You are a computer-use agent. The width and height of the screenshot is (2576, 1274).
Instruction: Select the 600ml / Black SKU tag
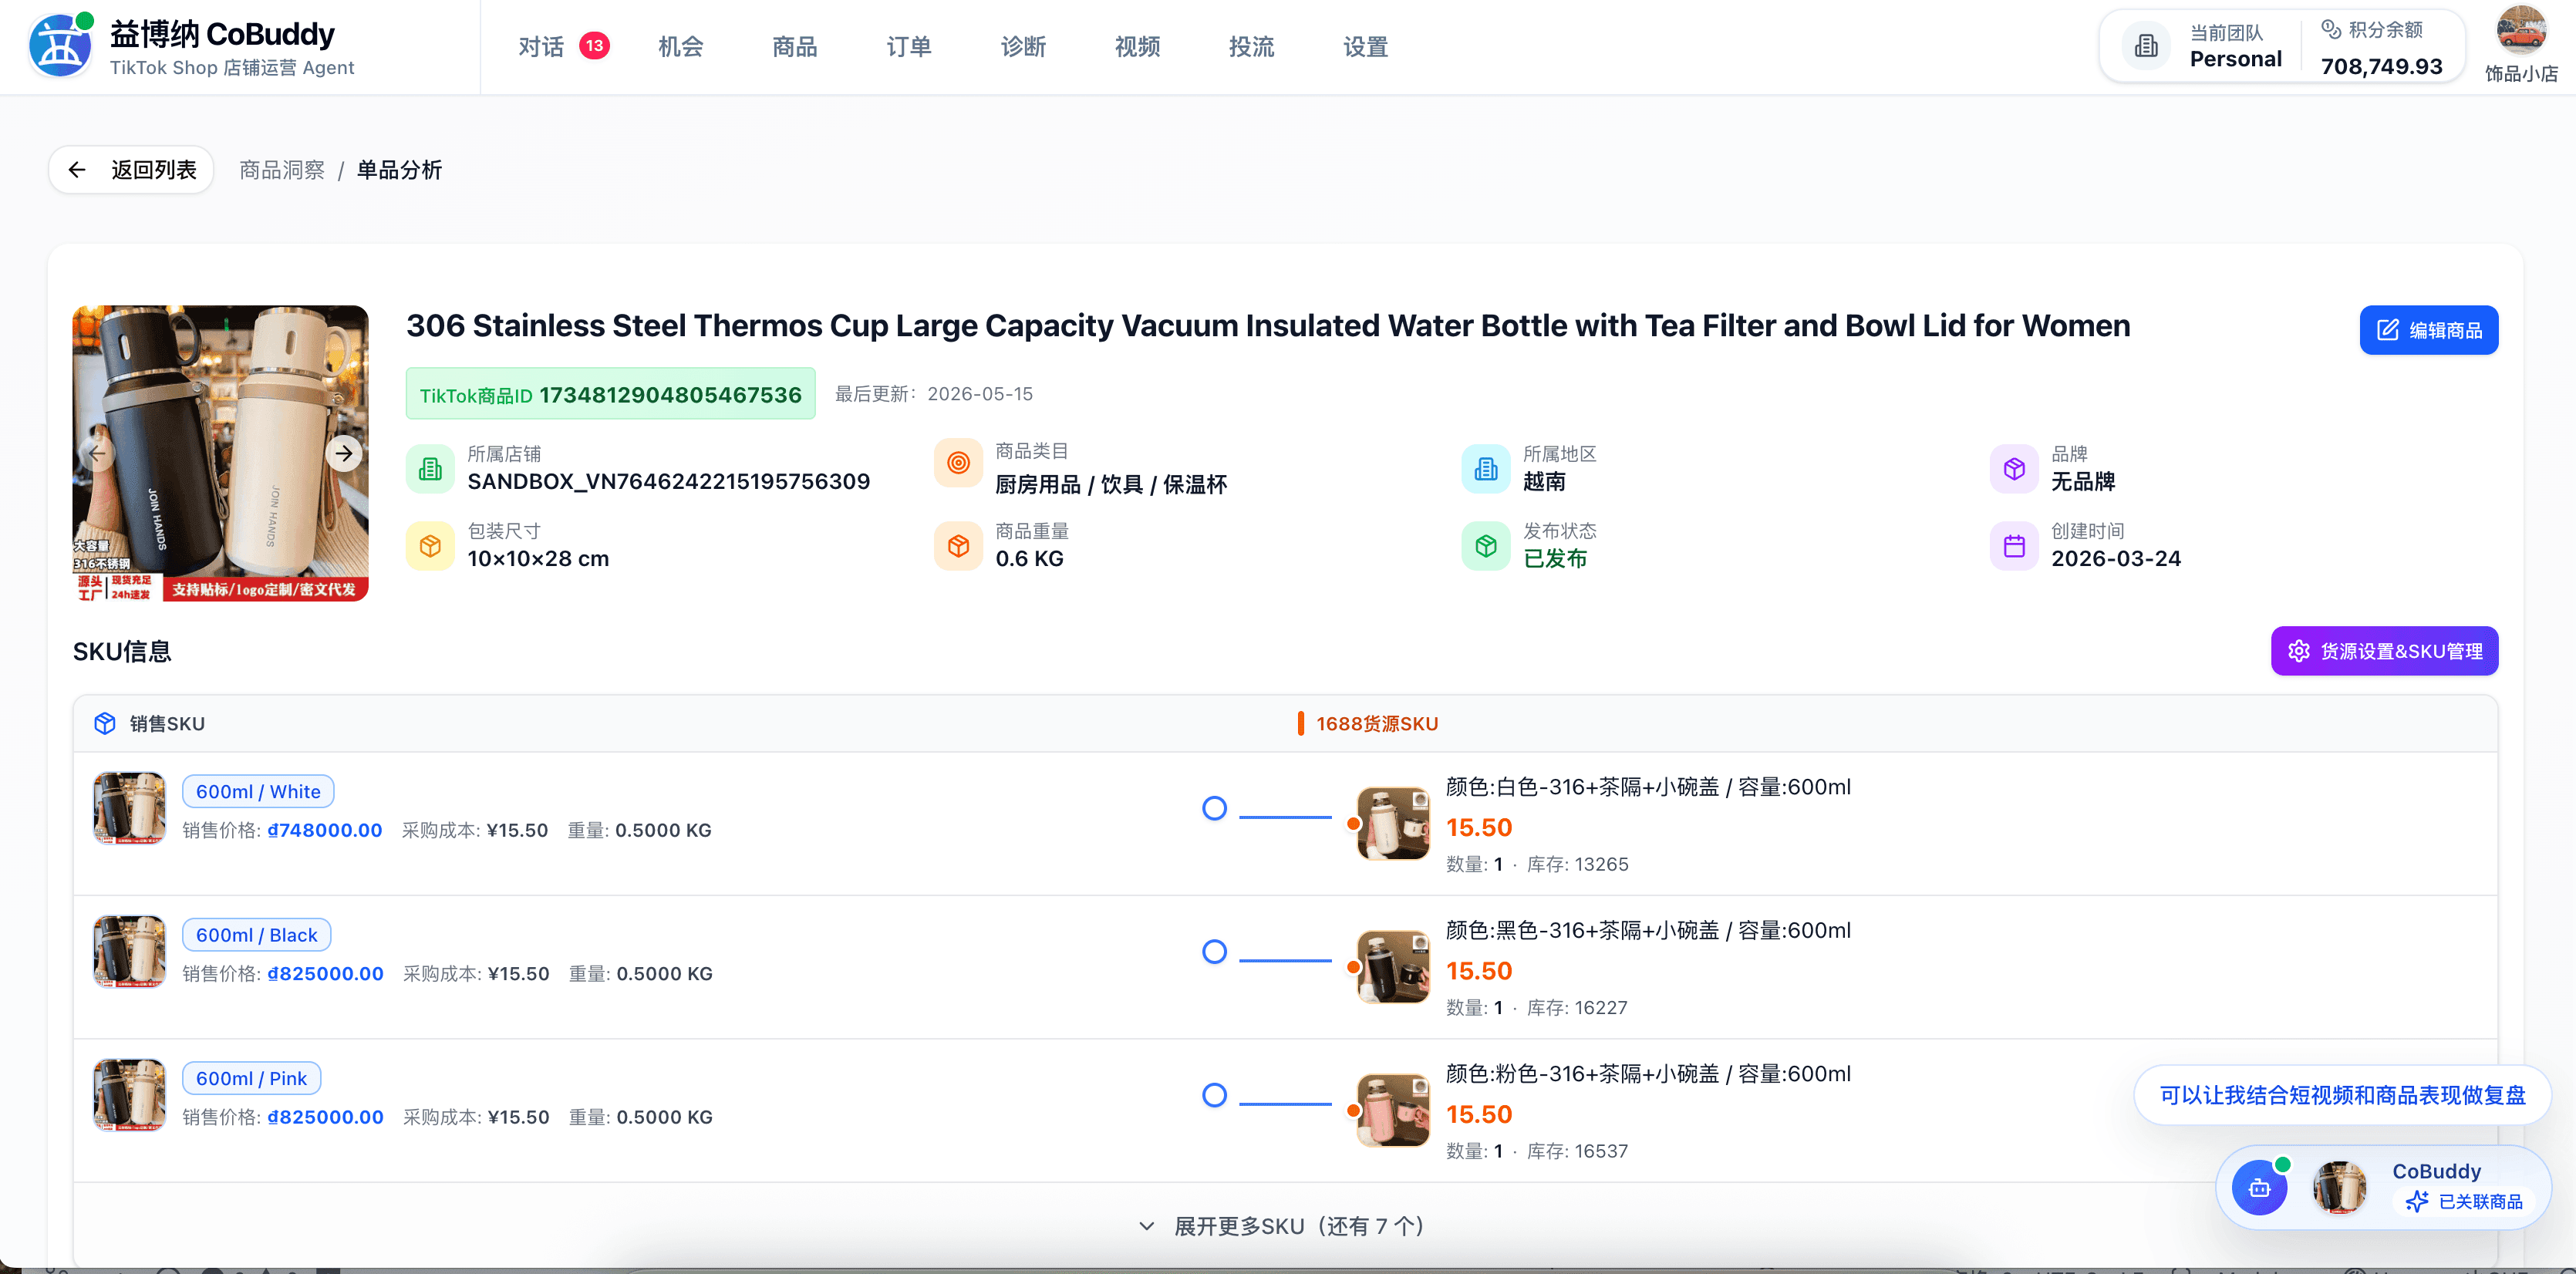(256, 934)
